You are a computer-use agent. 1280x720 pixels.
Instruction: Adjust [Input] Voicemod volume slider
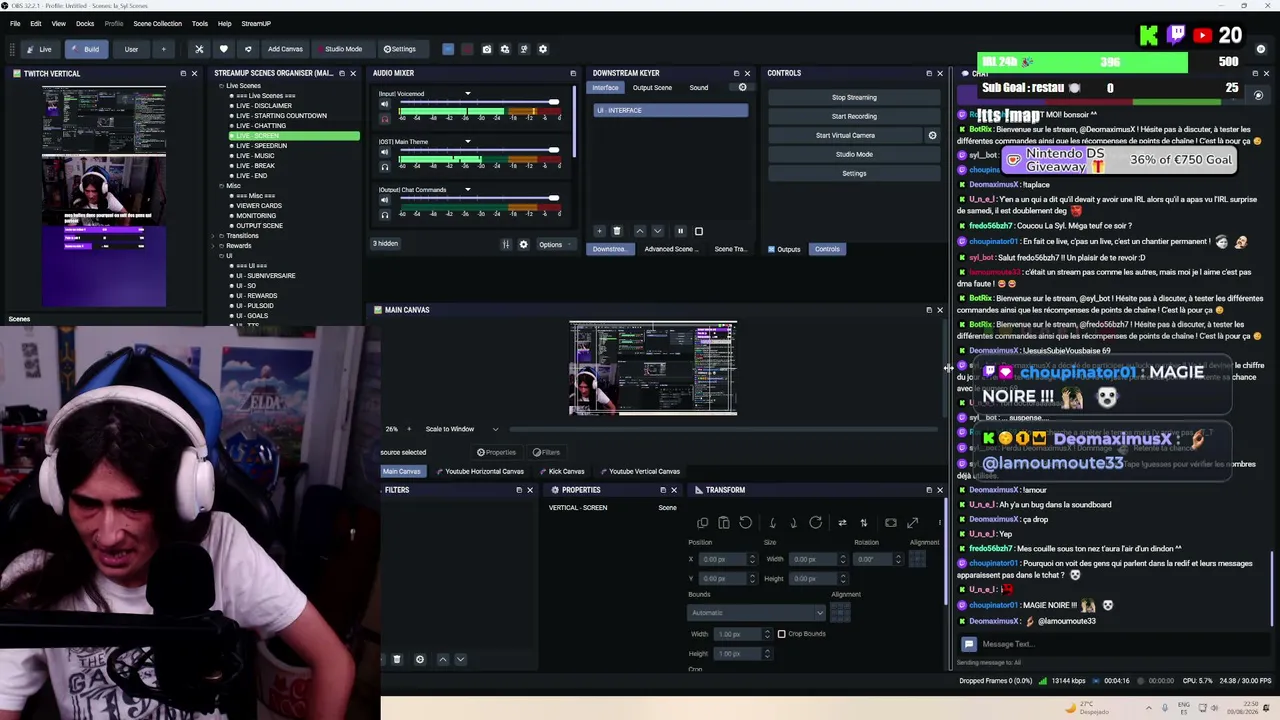point(479,103)
